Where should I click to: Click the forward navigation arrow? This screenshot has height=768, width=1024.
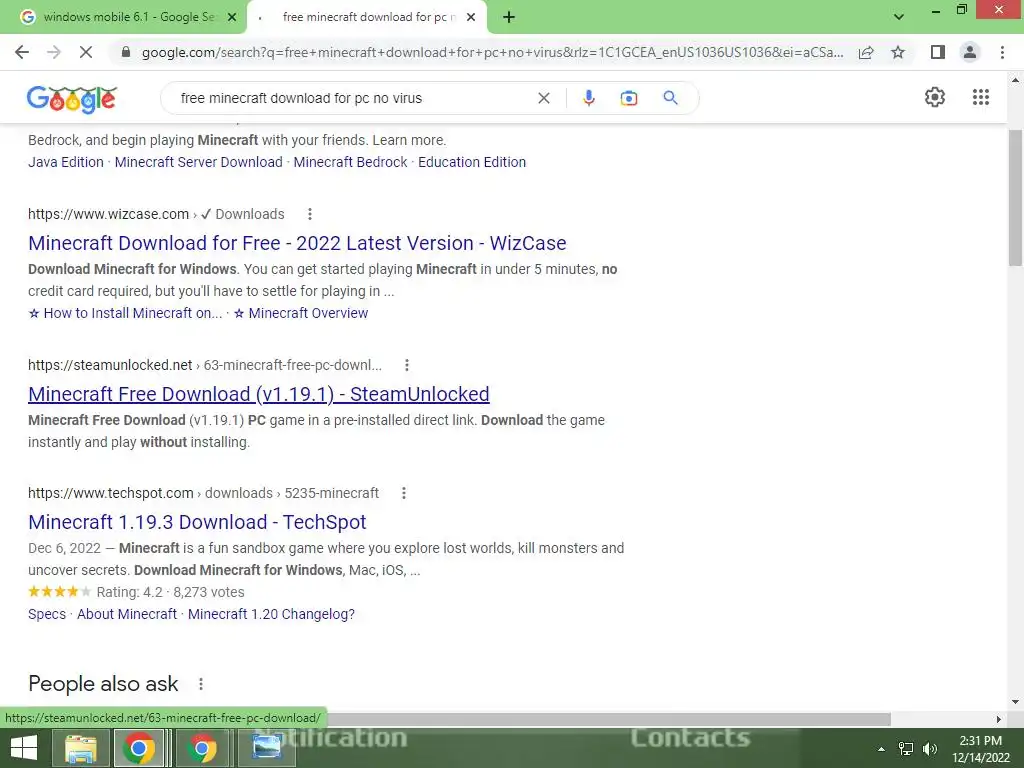[54, 52]
